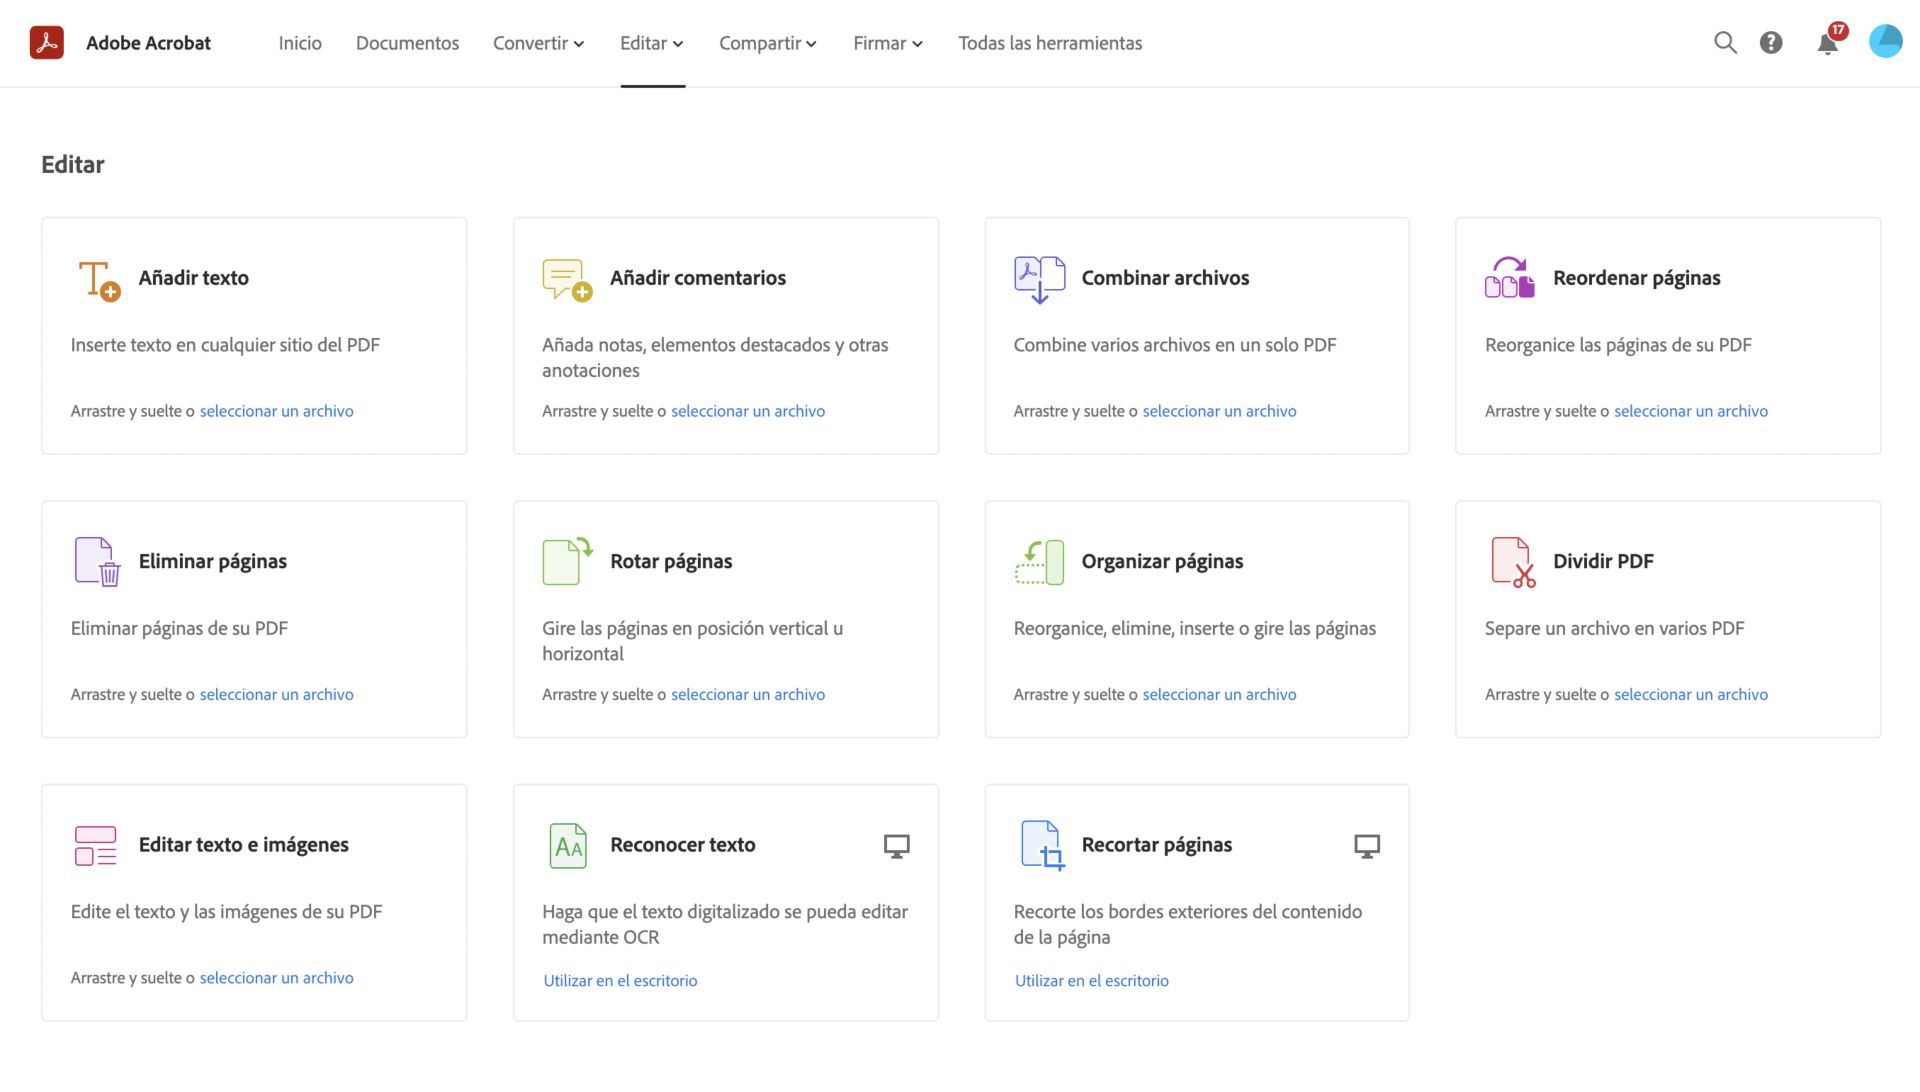
Task: Select a file link in Editar texto e imágenes card
Action: point(276,978)
